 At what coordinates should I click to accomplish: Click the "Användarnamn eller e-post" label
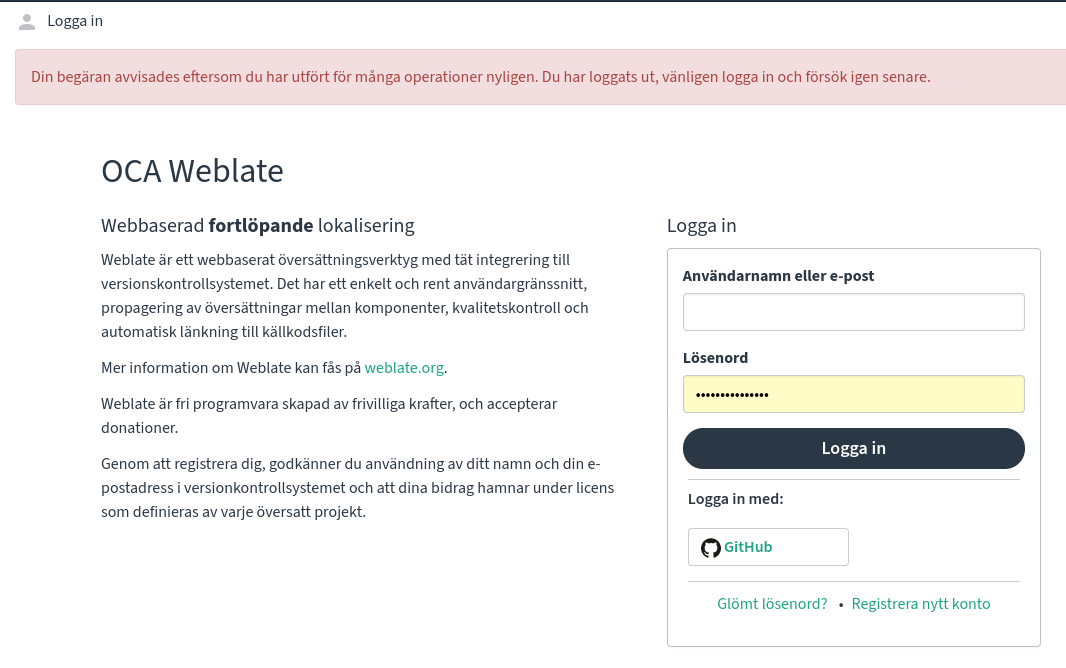(x=778, y=276)
